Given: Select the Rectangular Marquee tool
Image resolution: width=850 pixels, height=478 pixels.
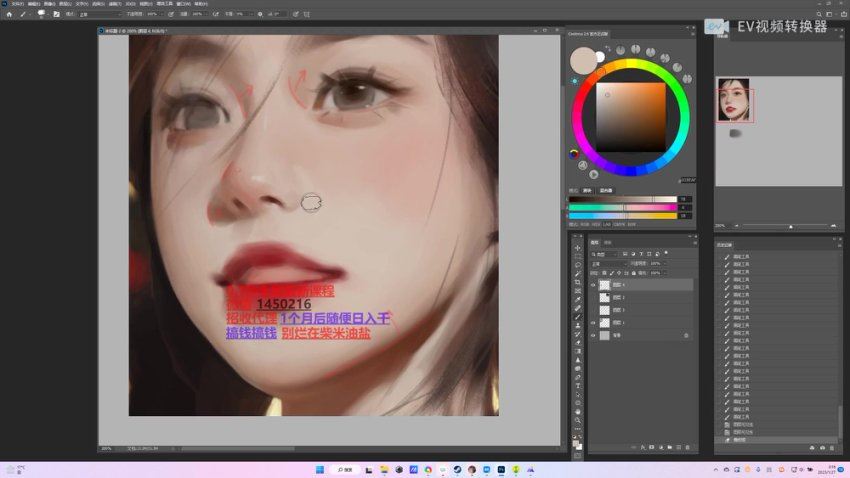Looking at the screenshot, I should pyautogui.click(x=577, y=256).
